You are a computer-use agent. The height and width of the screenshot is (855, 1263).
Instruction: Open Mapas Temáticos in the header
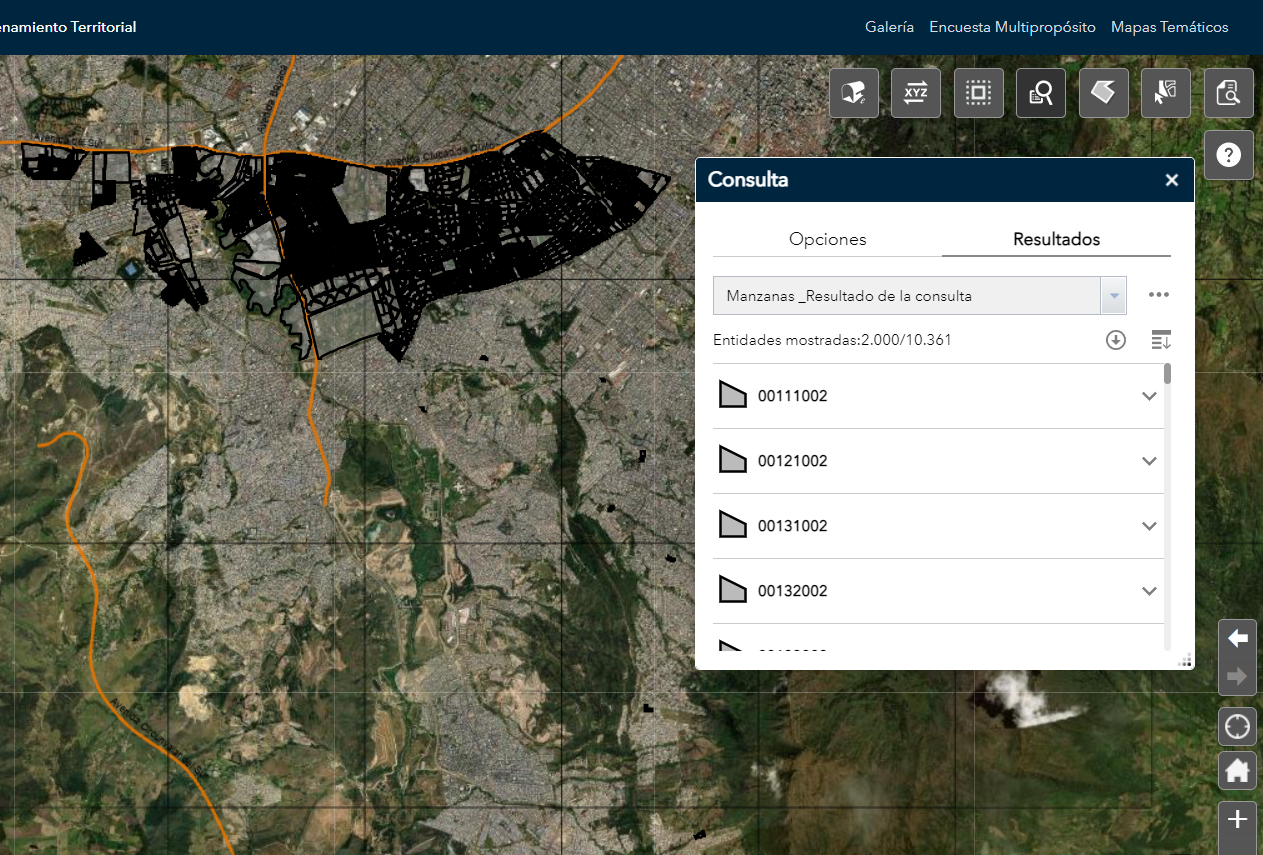(x=1169, y=27)
